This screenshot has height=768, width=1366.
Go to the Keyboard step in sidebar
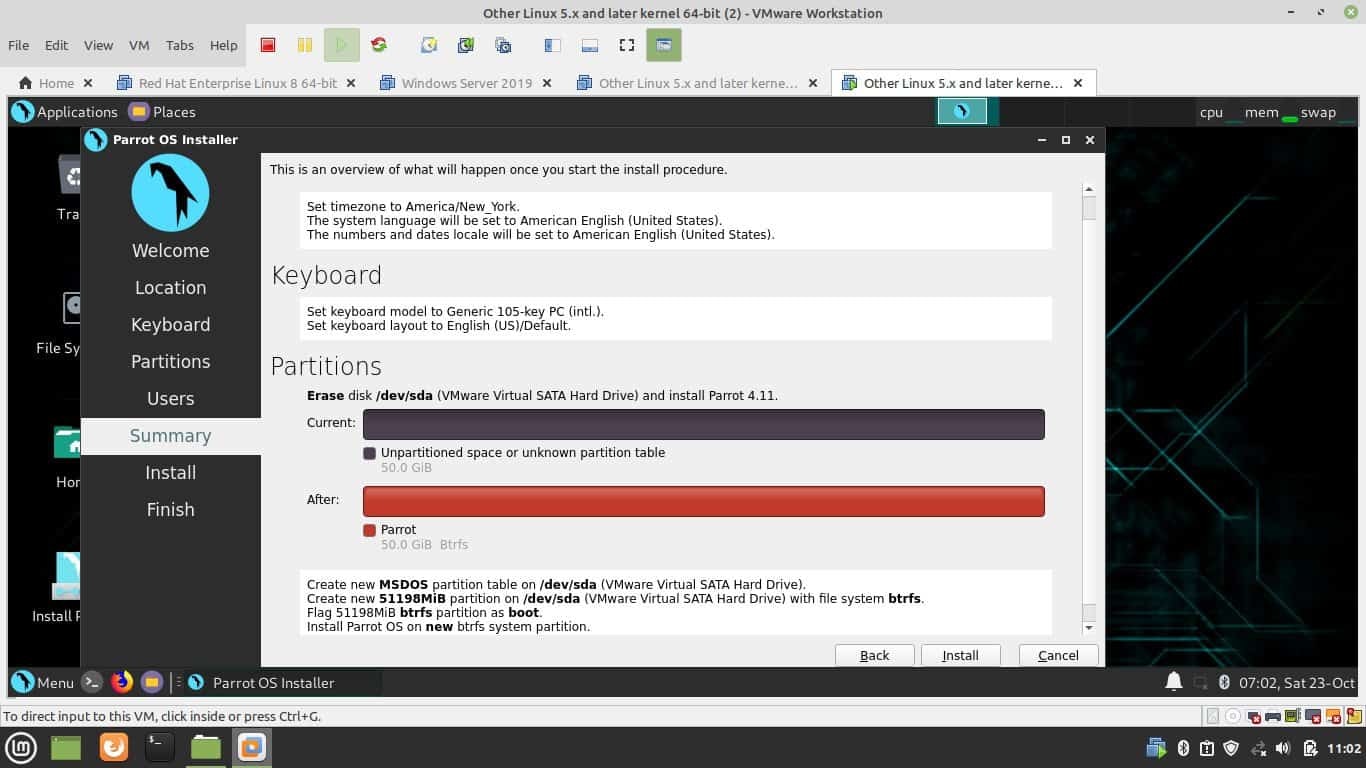click(171, 324)
